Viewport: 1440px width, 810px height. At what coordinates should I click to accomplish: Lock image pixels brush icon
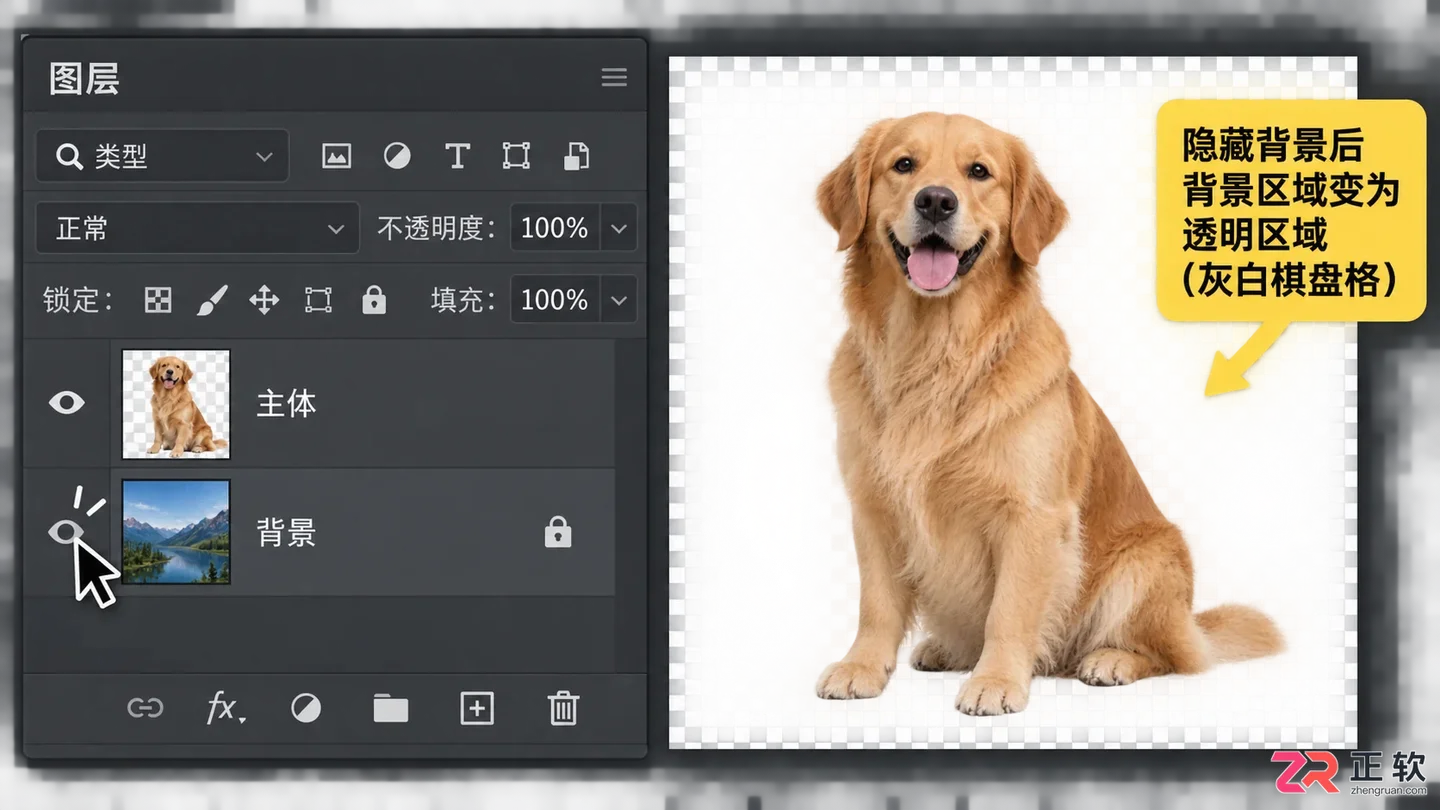(211, 300)
